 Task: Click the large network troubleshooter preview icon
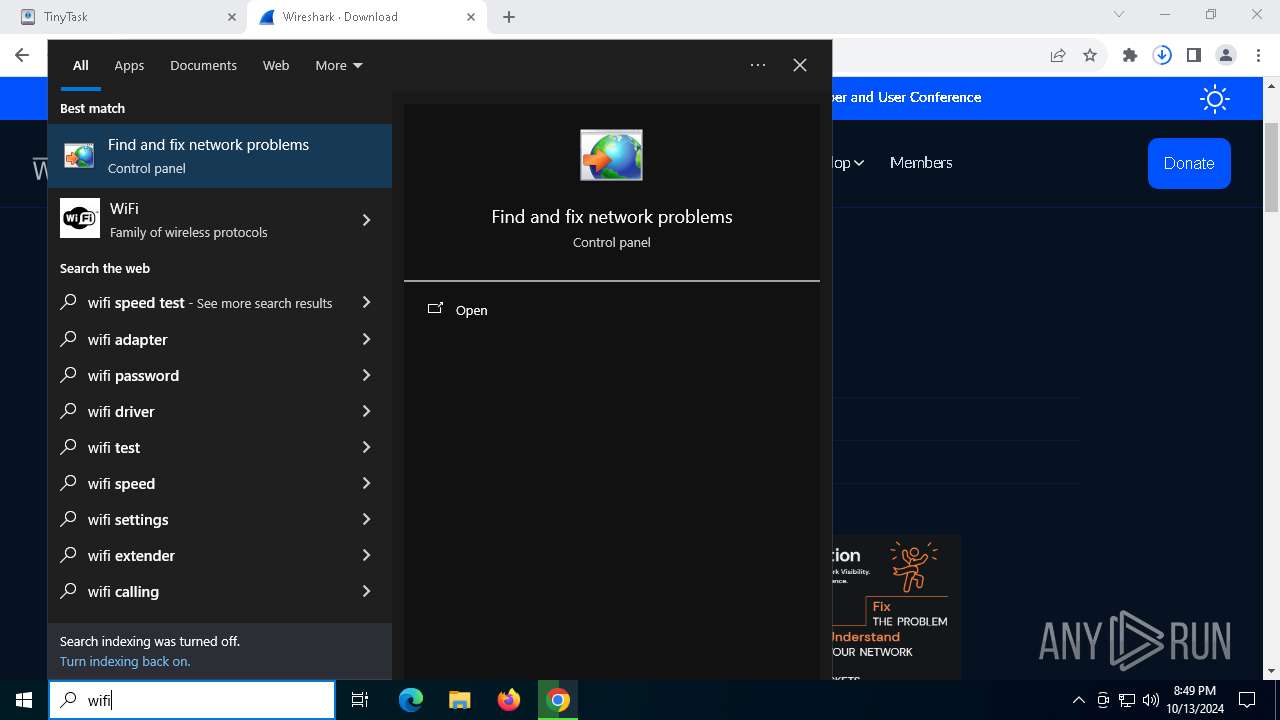click(x=611, y=155)
